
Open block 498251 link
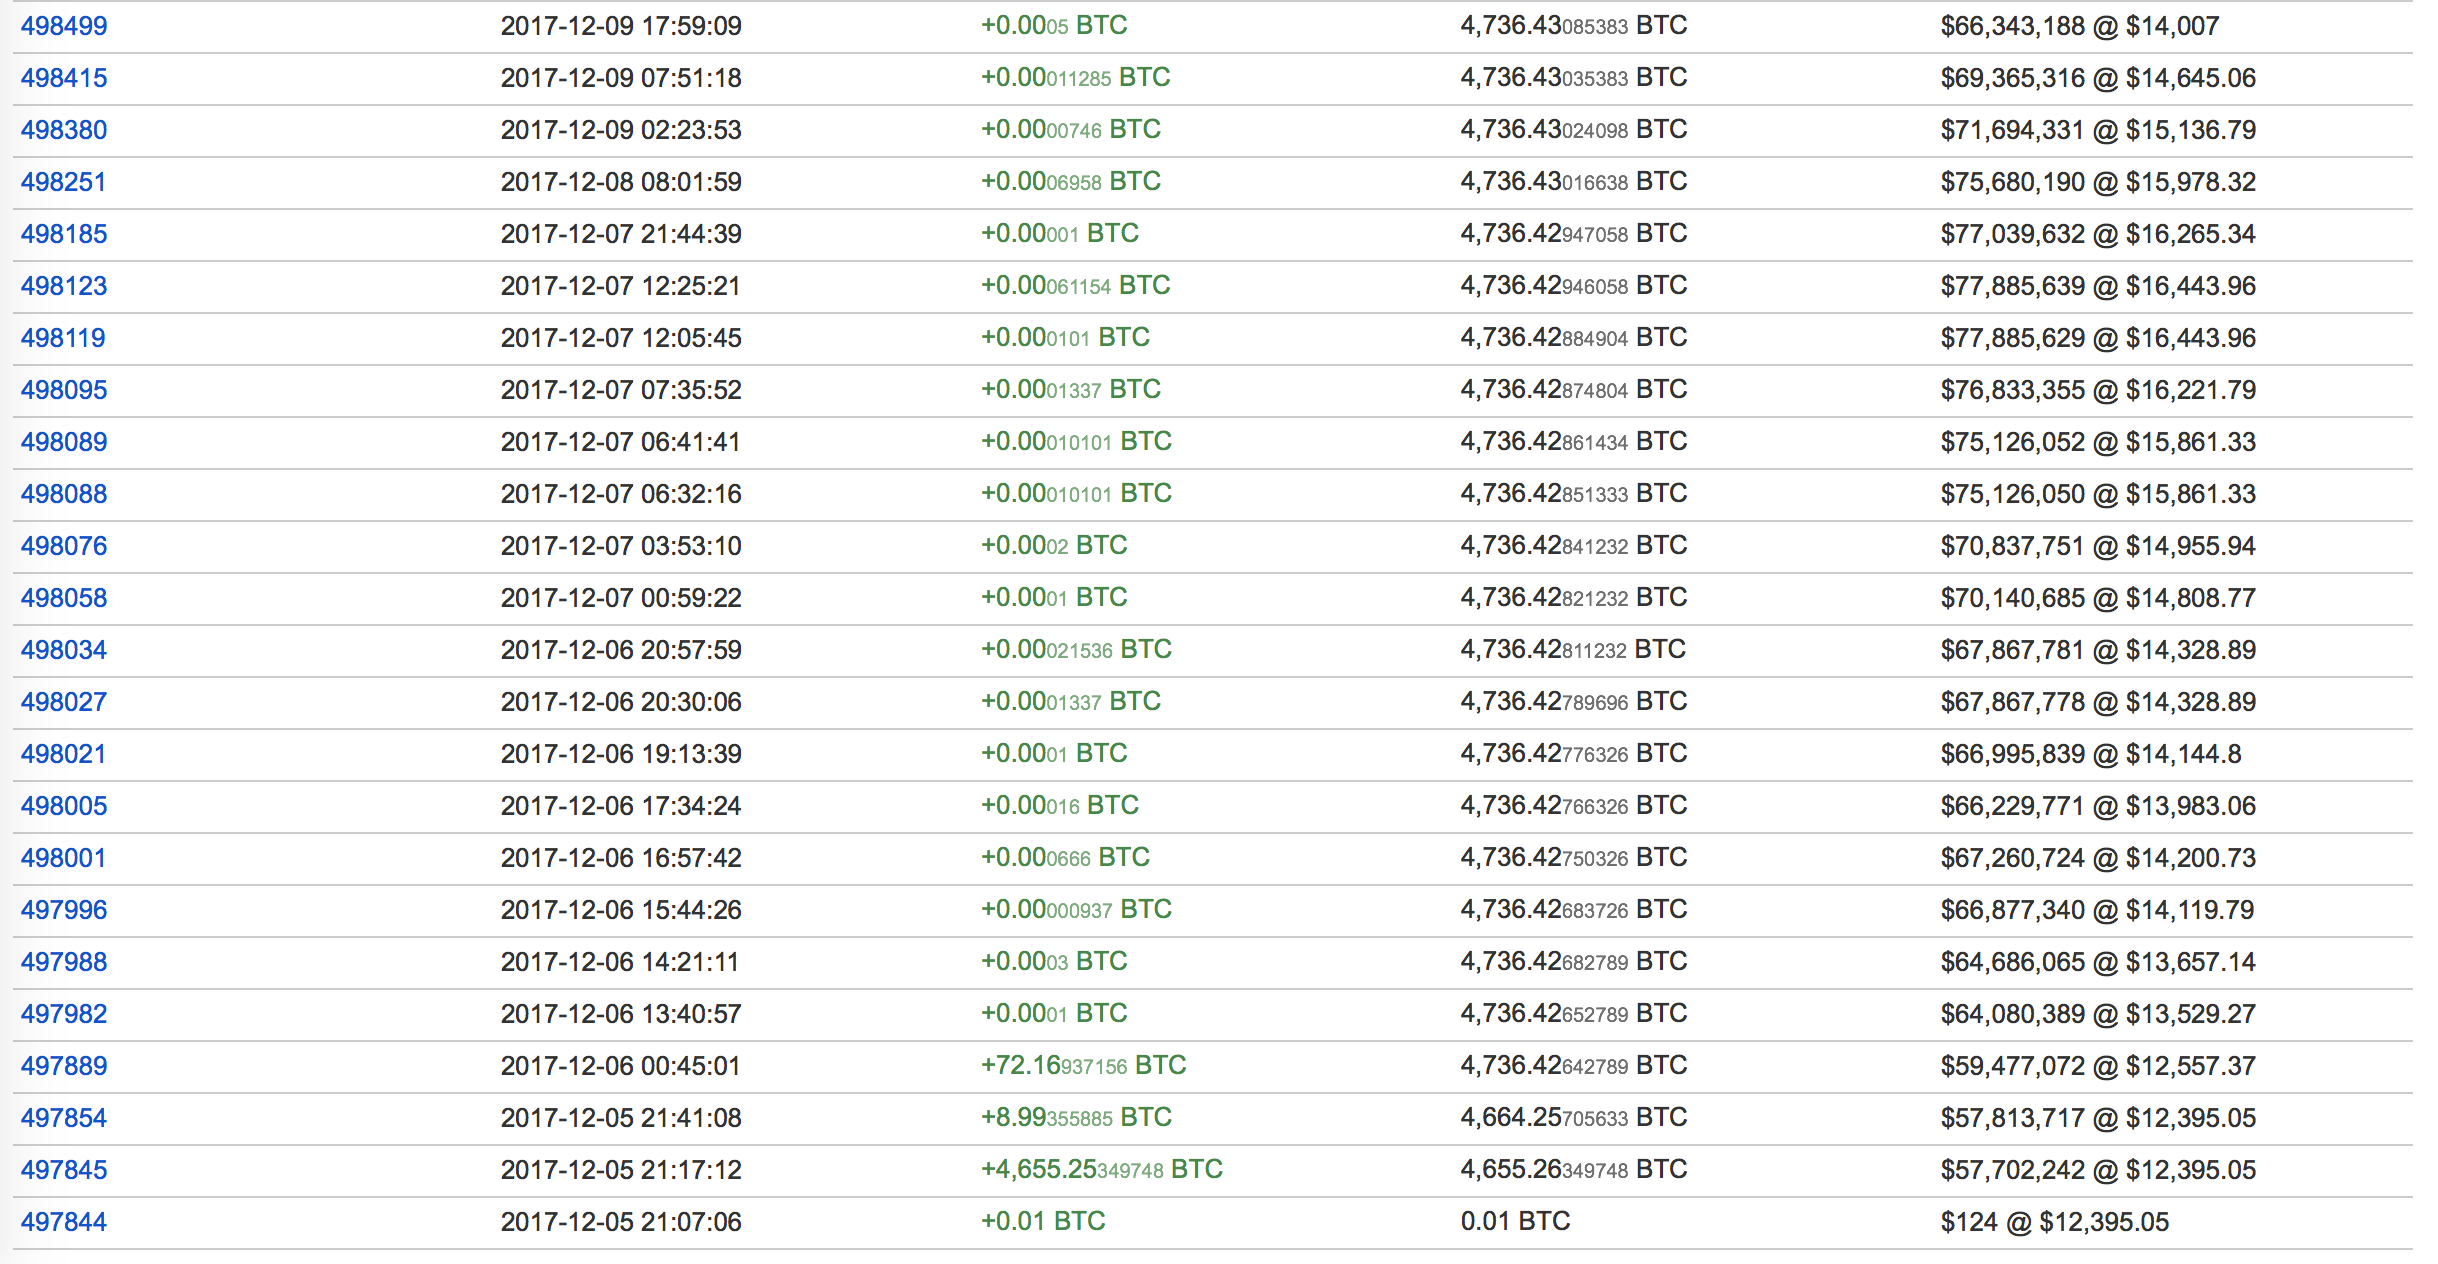pos(63,182)
